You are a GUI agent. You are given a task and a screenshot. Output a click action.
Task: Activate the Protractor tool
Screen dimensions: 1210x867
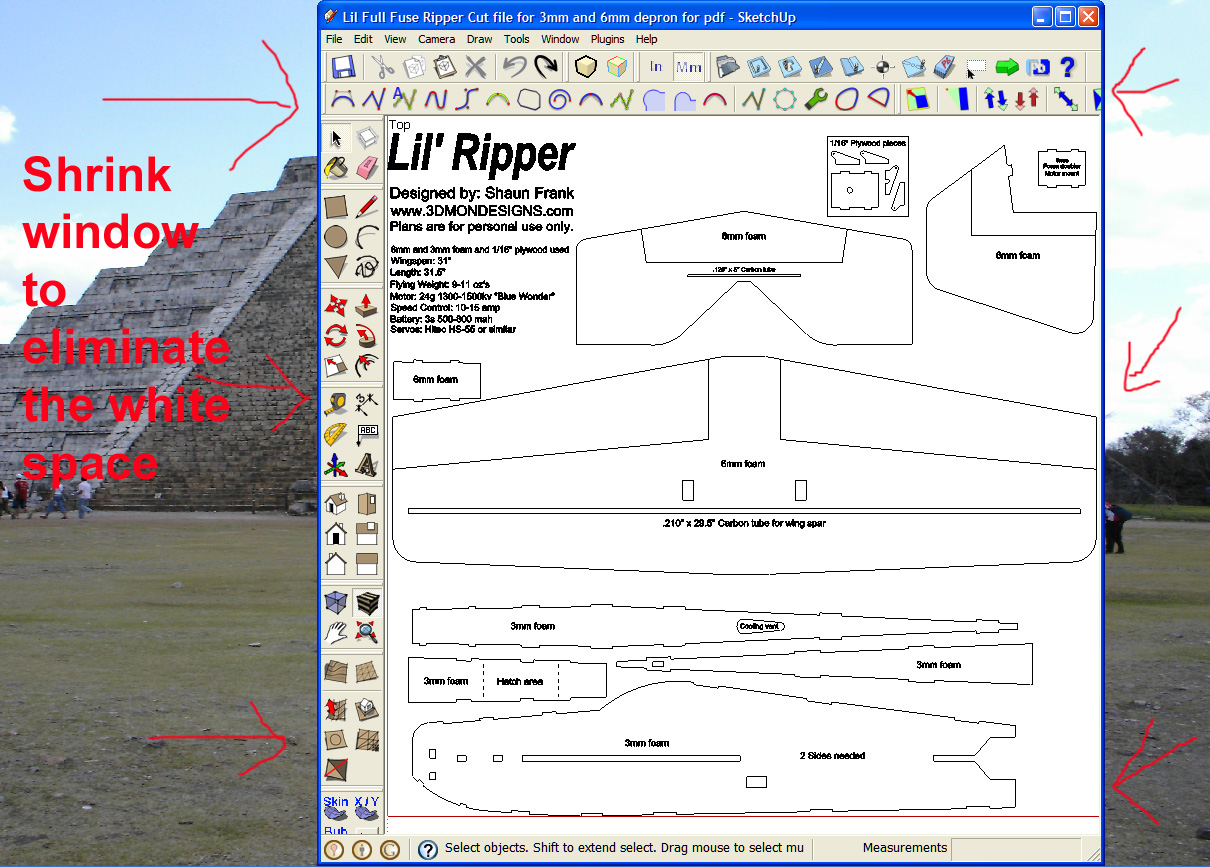(x=336, y=434)
